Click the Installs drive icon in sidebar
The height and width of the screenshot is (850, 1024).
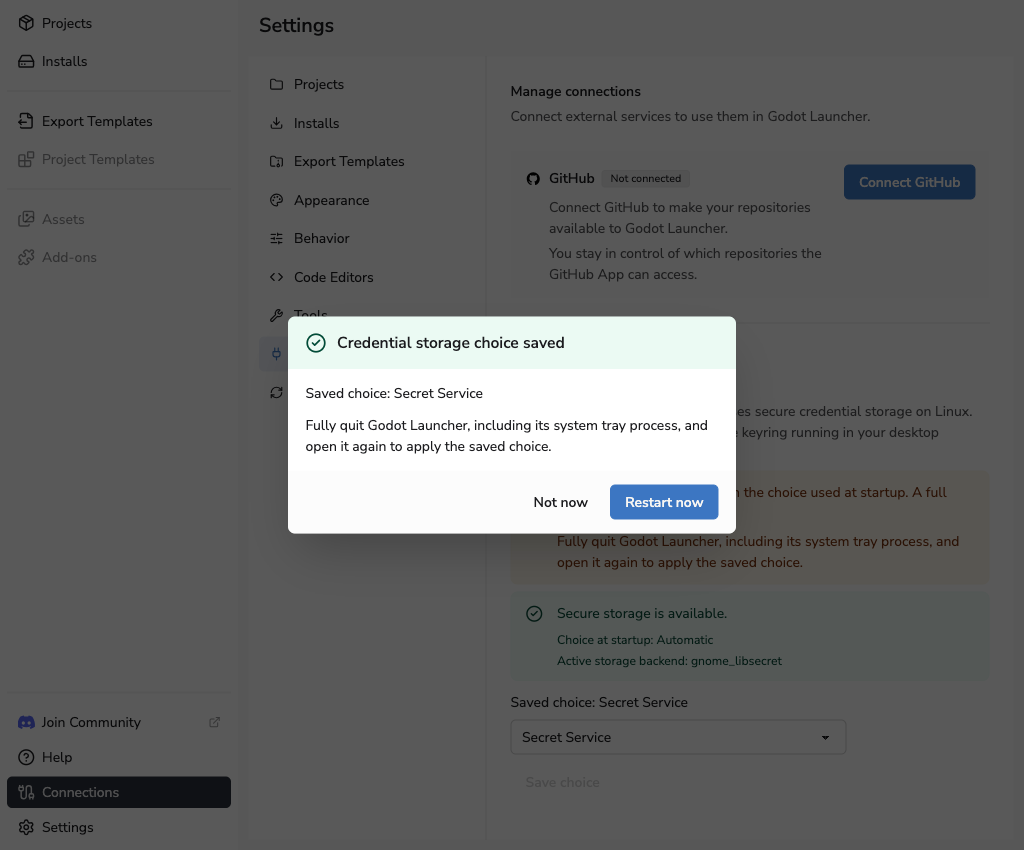point(26,61)
